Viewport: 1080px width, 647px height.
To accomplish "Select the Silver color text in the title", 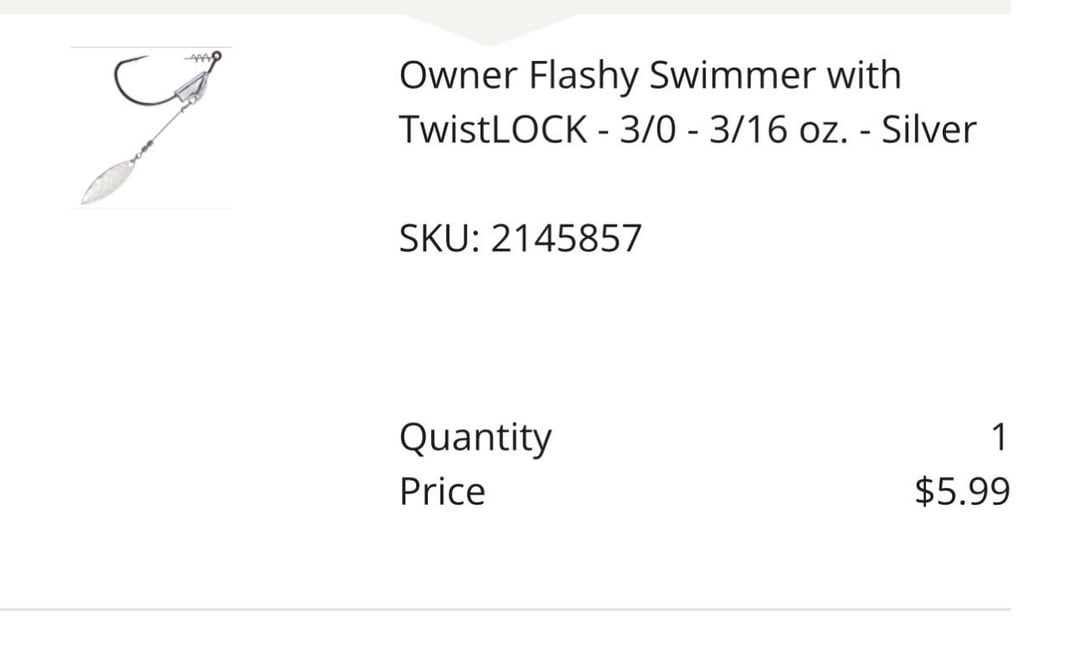I will pyautogui.click(x=928, y=130).
